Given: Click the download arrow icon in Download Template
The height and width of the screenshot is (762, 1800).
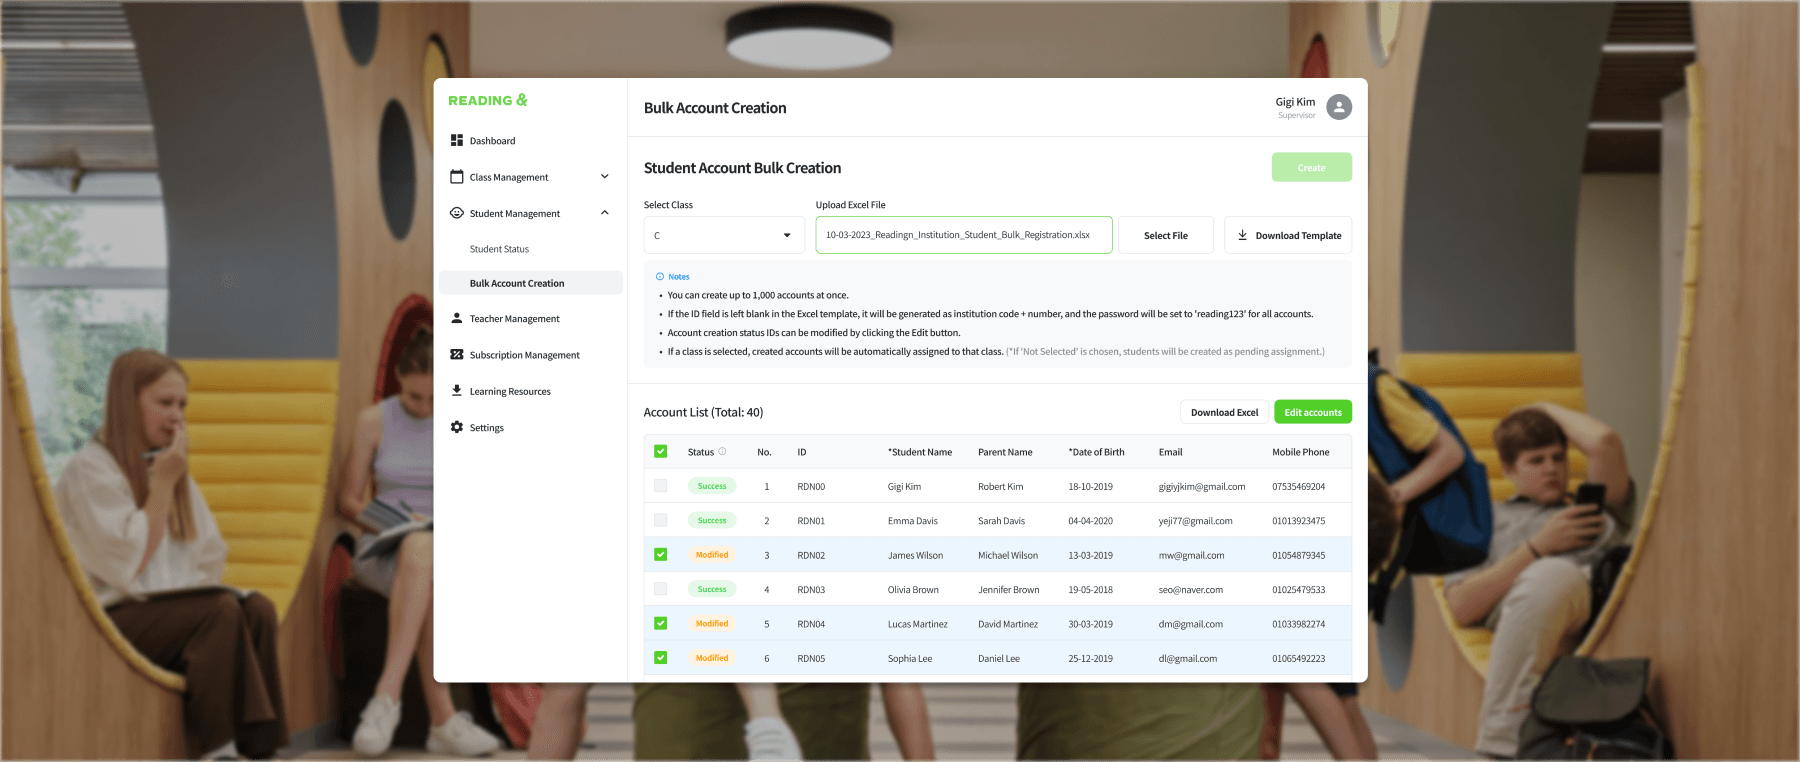Looking at the screenshot, I should coord(1242,235).
